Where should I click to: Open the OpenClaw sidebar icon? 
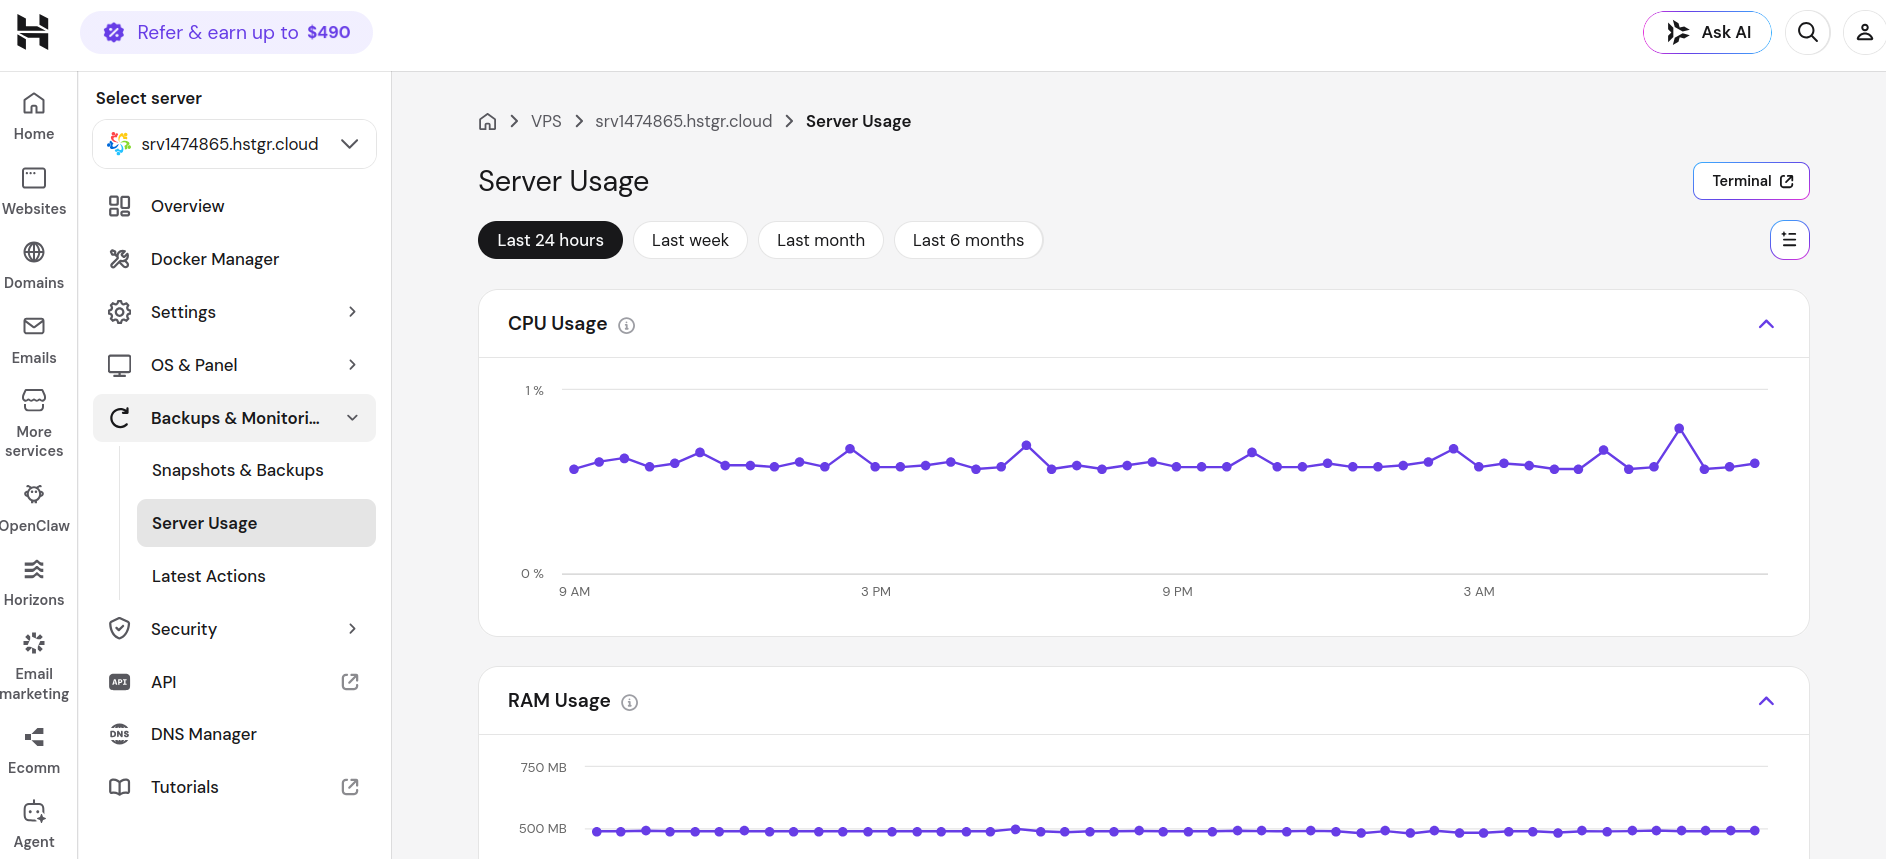coord(34,494)
